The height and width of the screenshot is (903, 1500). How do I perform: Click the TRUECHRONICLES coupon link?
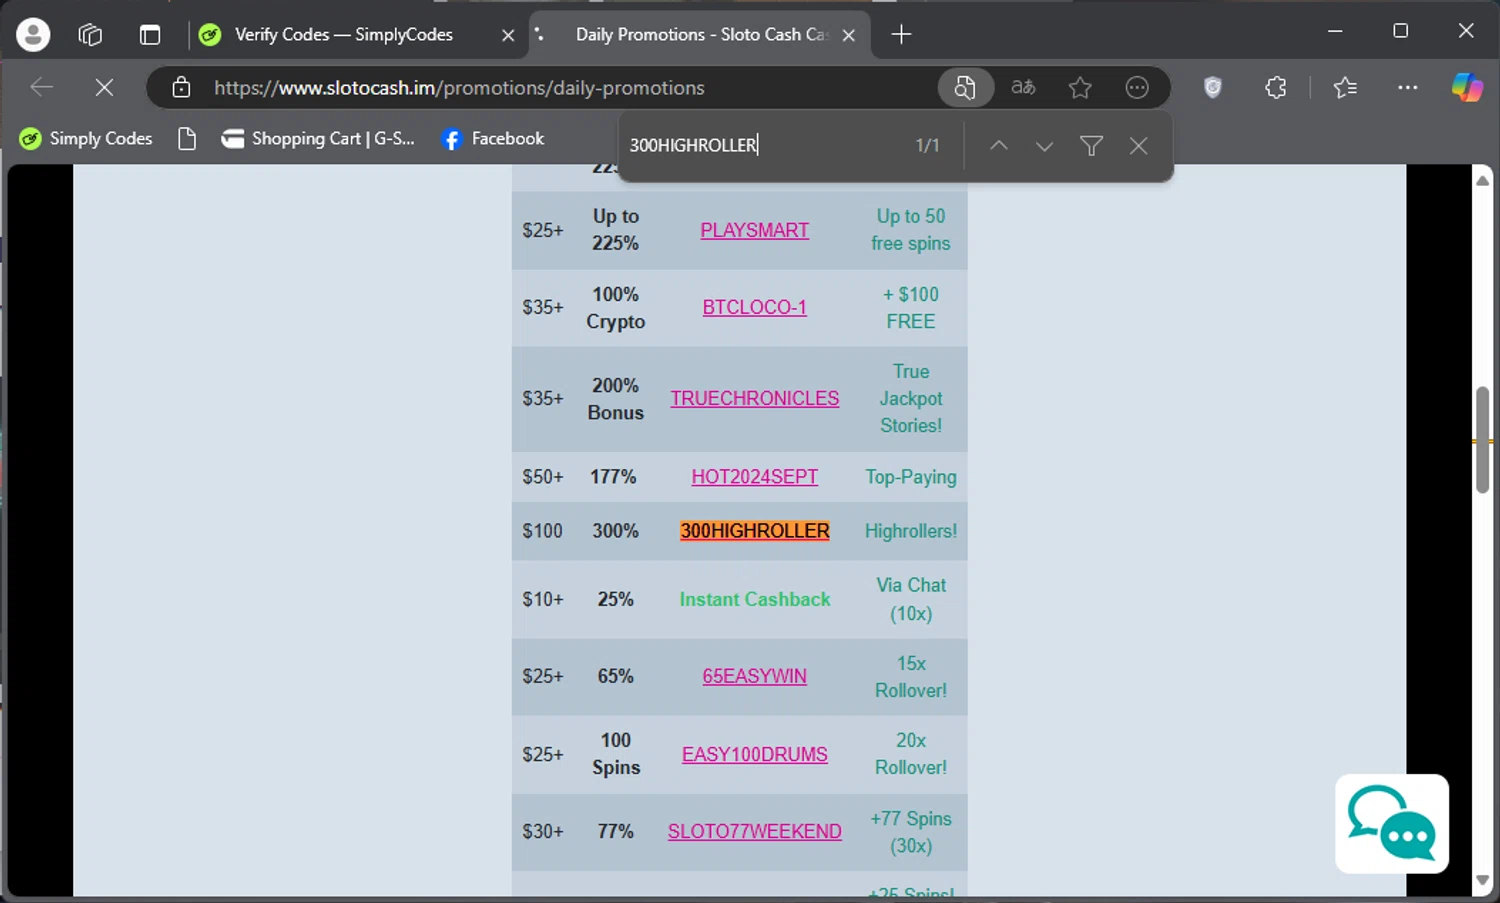point(755,399)
